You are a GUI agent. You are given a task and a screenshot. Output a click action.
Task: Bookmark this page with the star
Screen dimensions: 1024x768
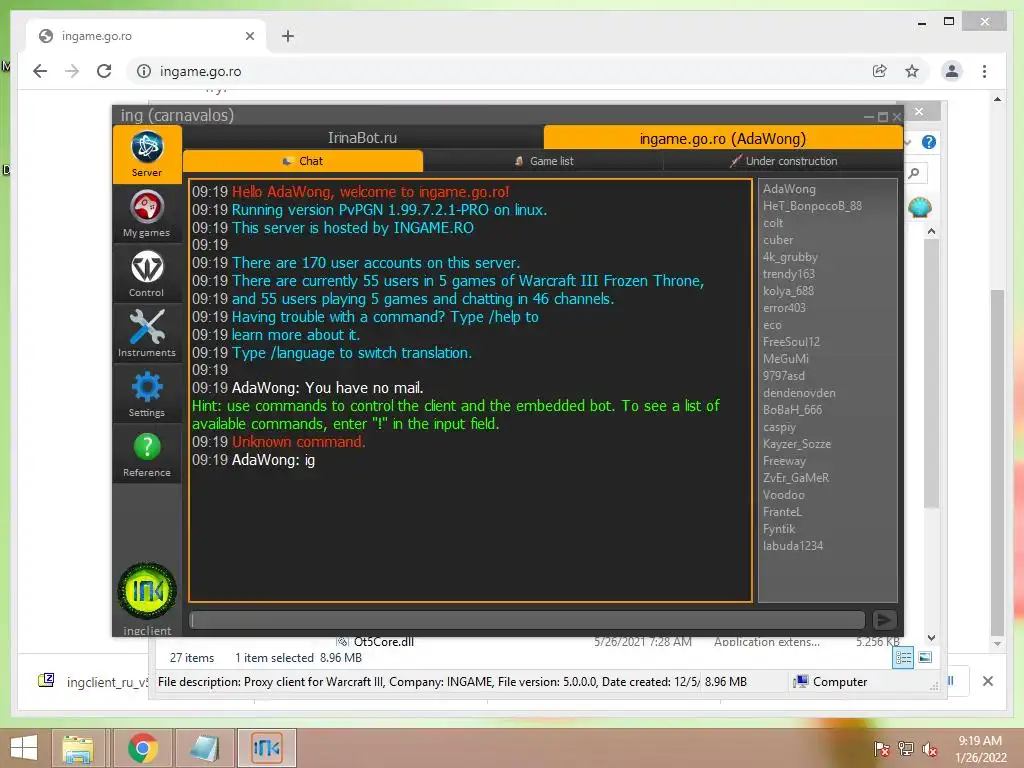[912, 71]
